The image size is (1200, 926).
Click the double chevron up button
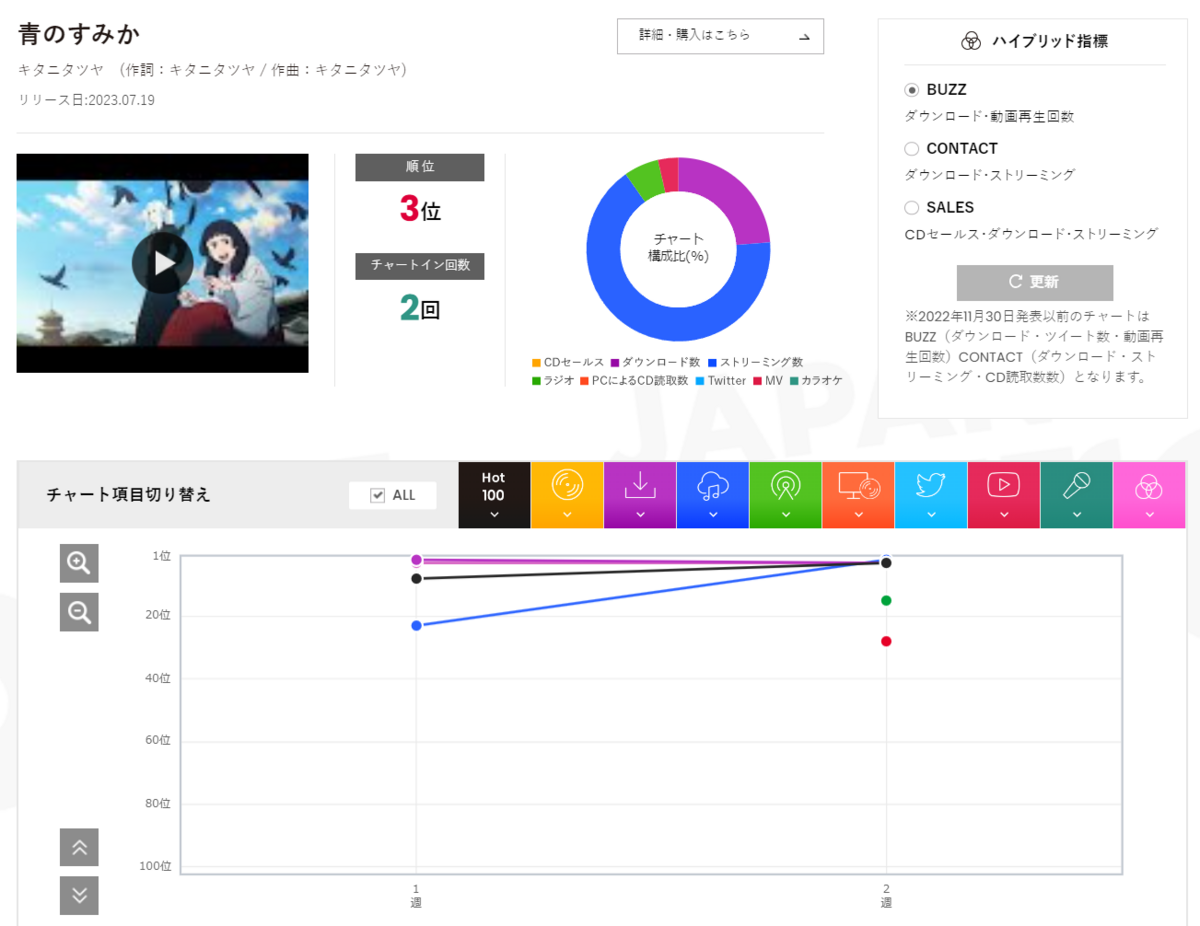point(79,848)
